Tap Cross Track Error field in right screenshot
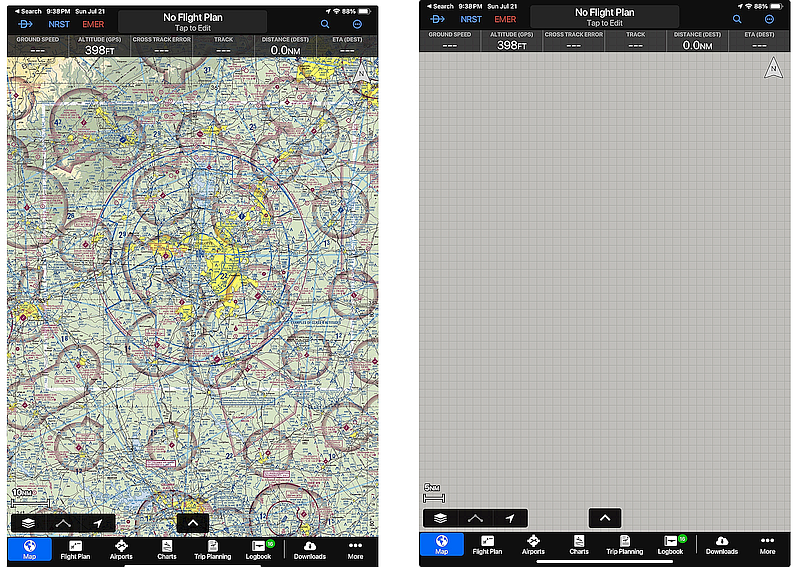 tap(574, 40)
